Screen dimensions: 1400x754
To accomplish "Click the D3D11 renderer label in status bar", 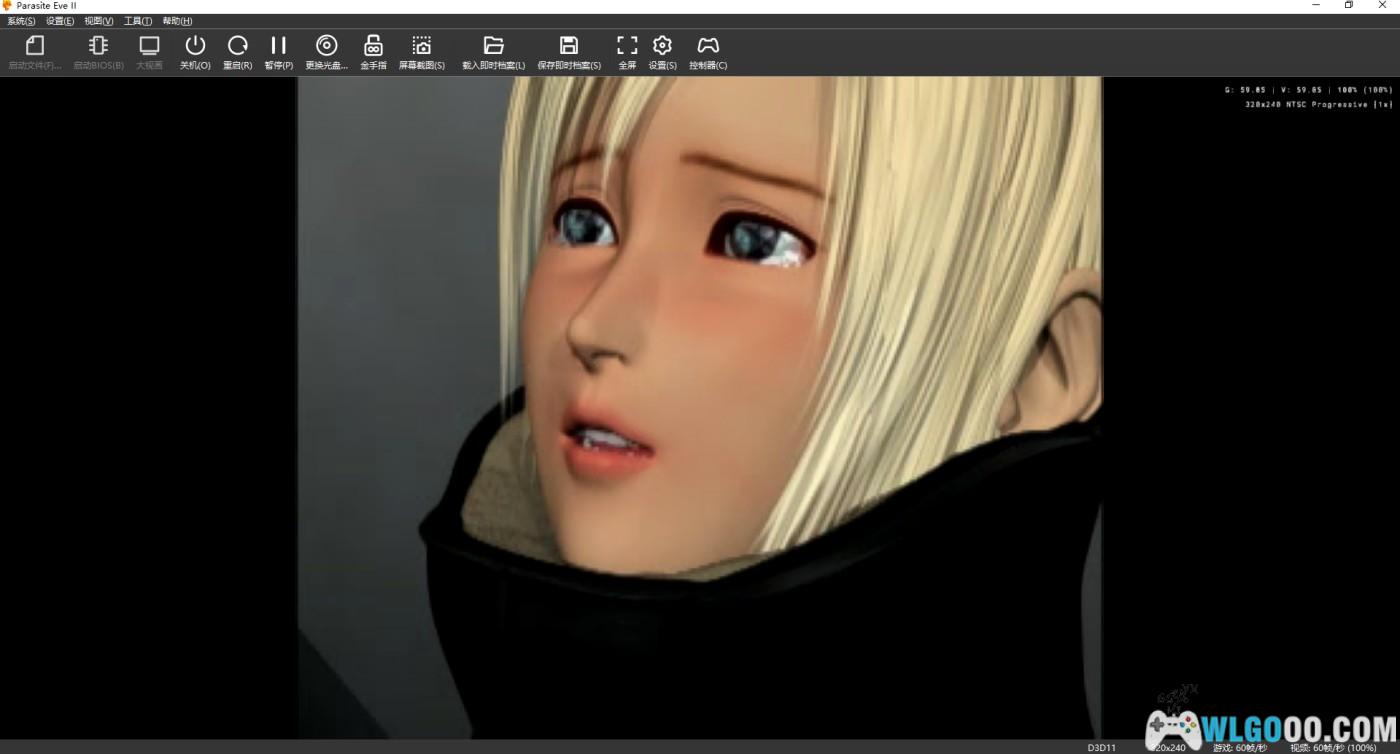I will [1101, 747].
